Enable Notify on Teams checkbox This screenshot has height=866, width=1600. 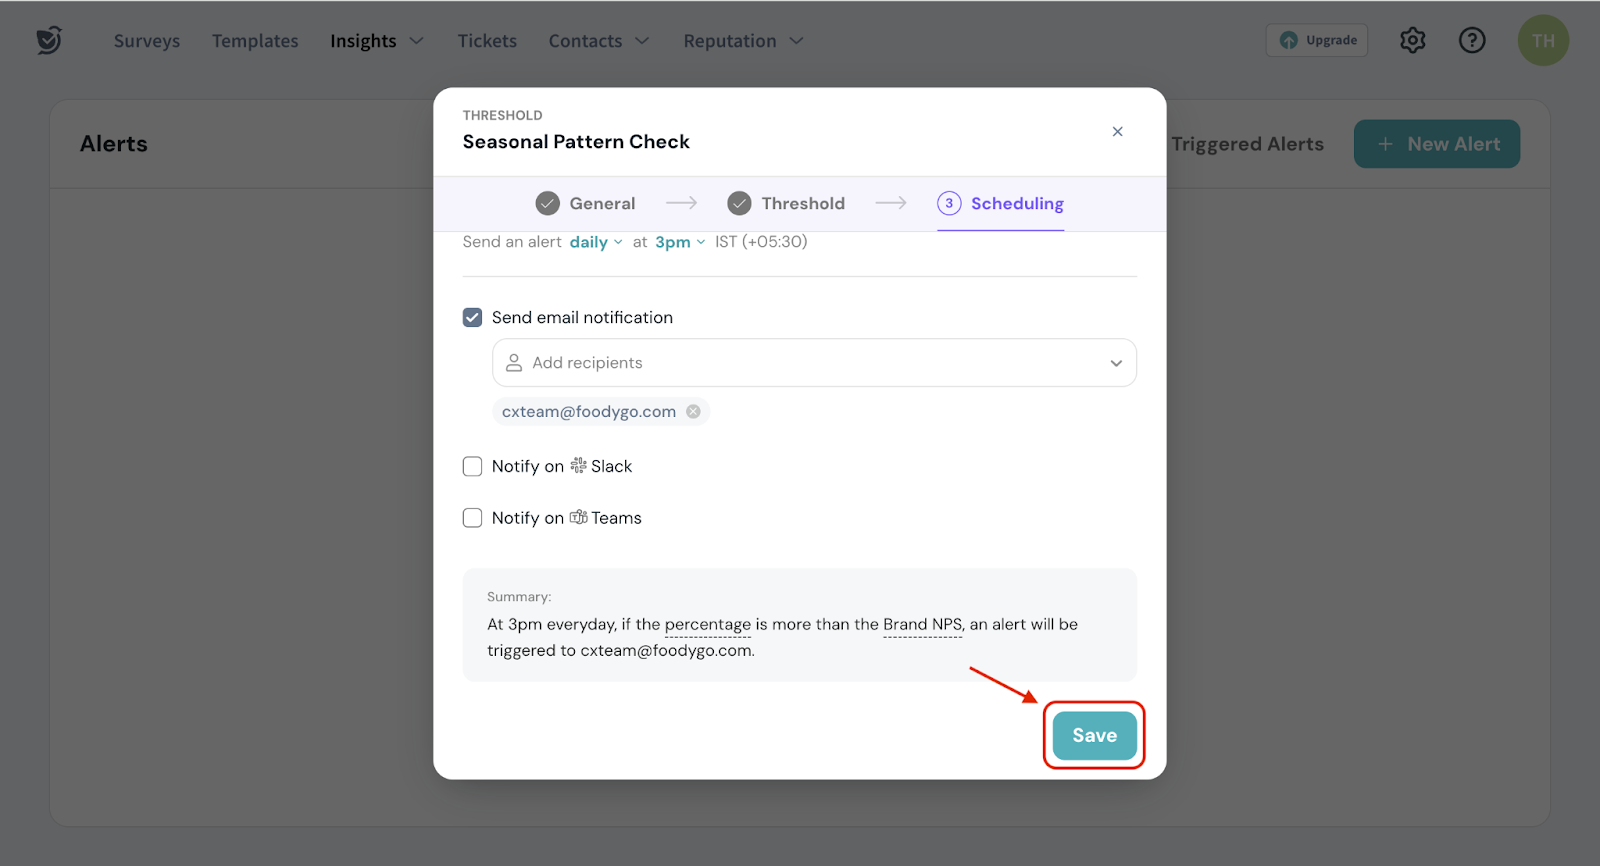click(473, 518)
